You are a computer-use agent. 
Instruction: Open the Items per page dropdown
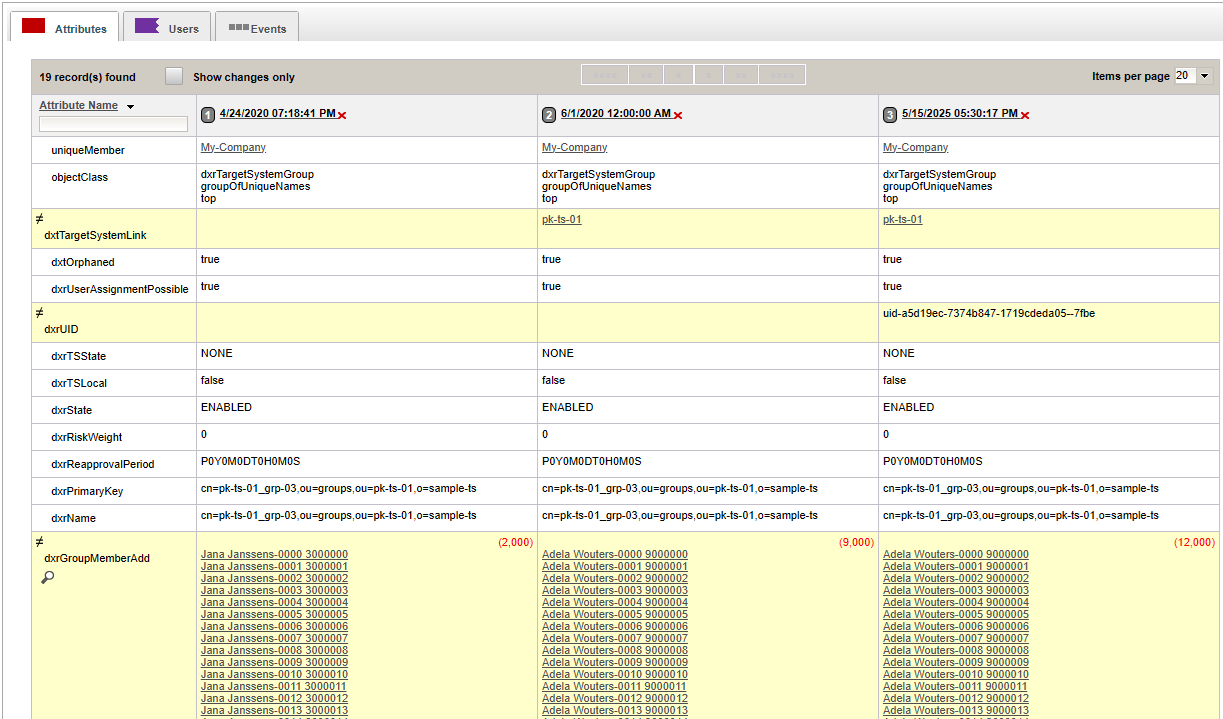(x=1204, y=75)
